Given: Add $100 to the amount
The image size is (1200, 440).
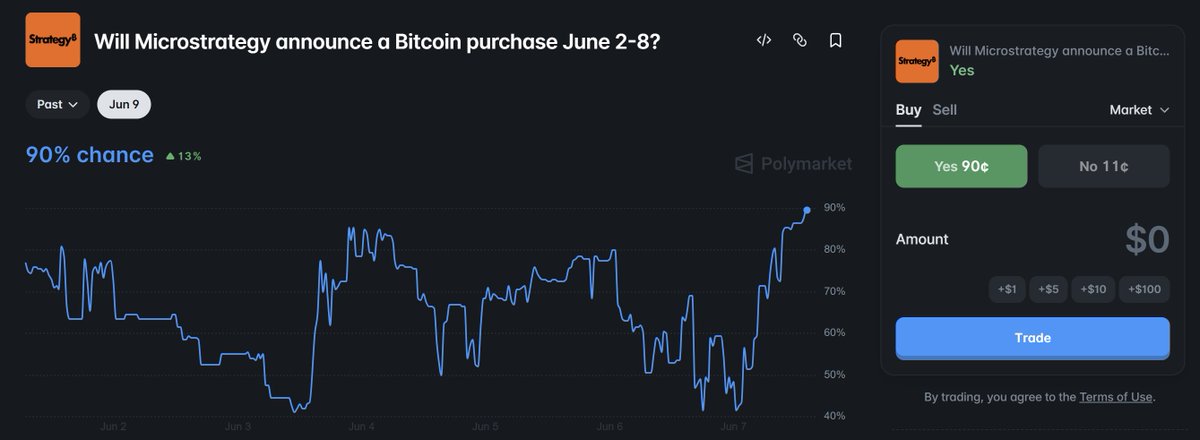Looking at the screenshot, I should [x=1144, y=290].
